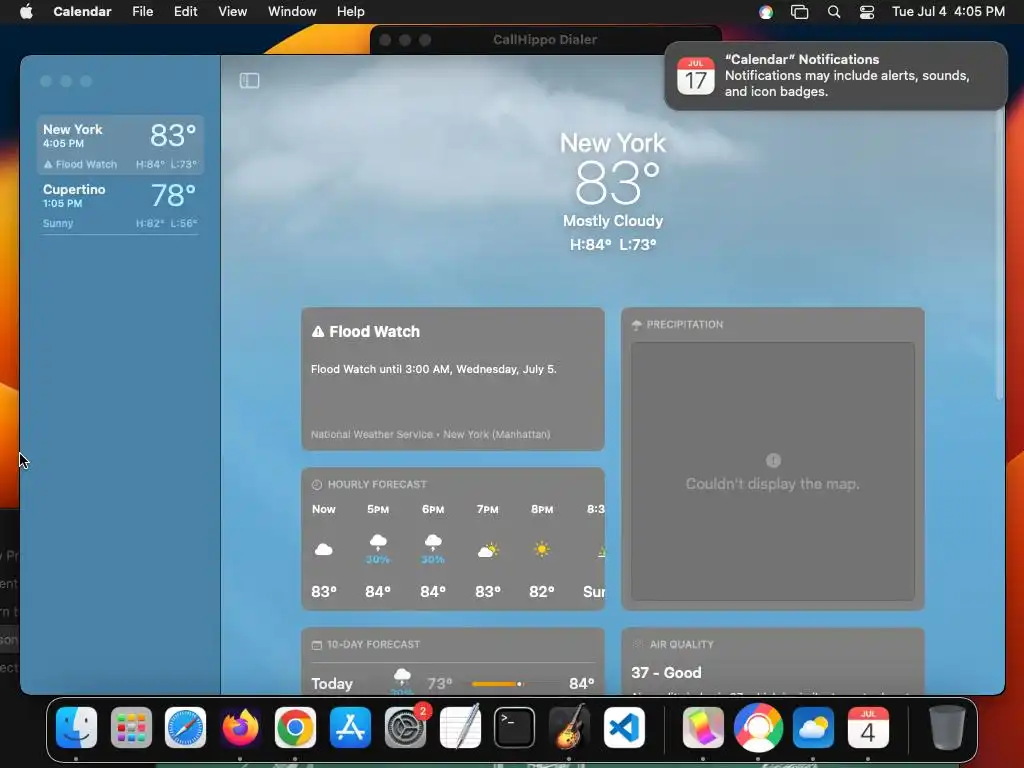
Task: Open Calendar app from the Dock
Action: point(868,727)
